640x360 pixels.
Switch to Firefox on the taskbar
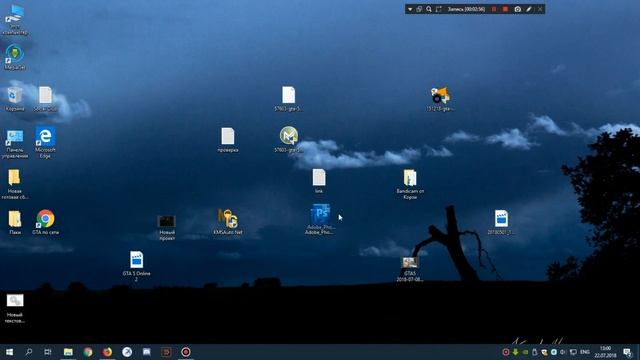[x=107, y=352]
